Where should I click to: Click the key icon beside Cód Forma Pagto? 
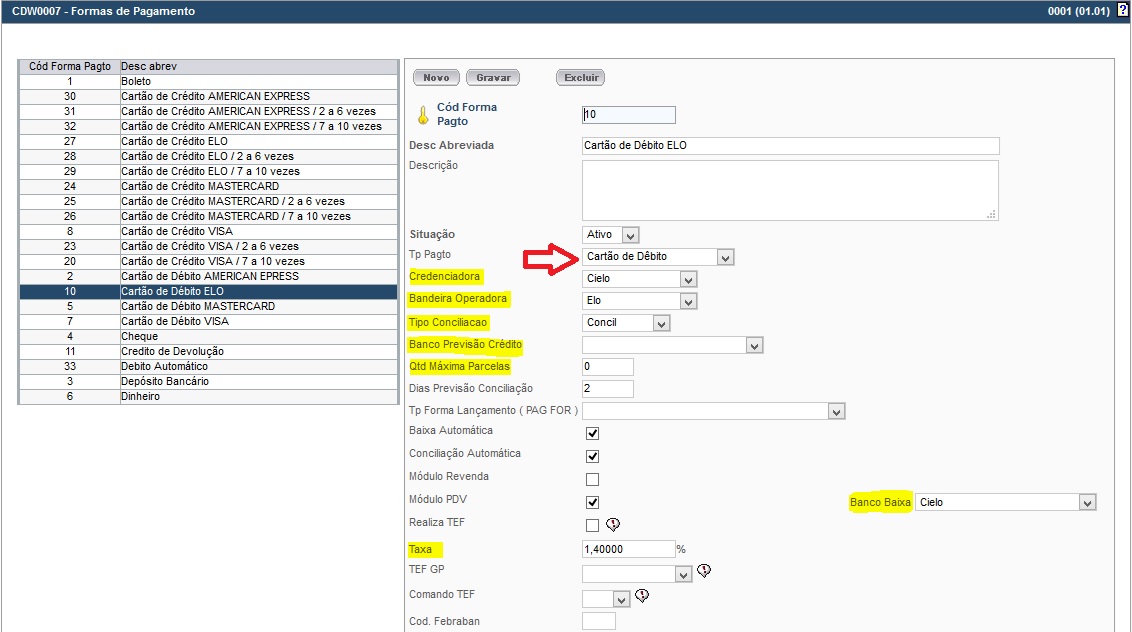pyautogui.click(x=423, y=114)
